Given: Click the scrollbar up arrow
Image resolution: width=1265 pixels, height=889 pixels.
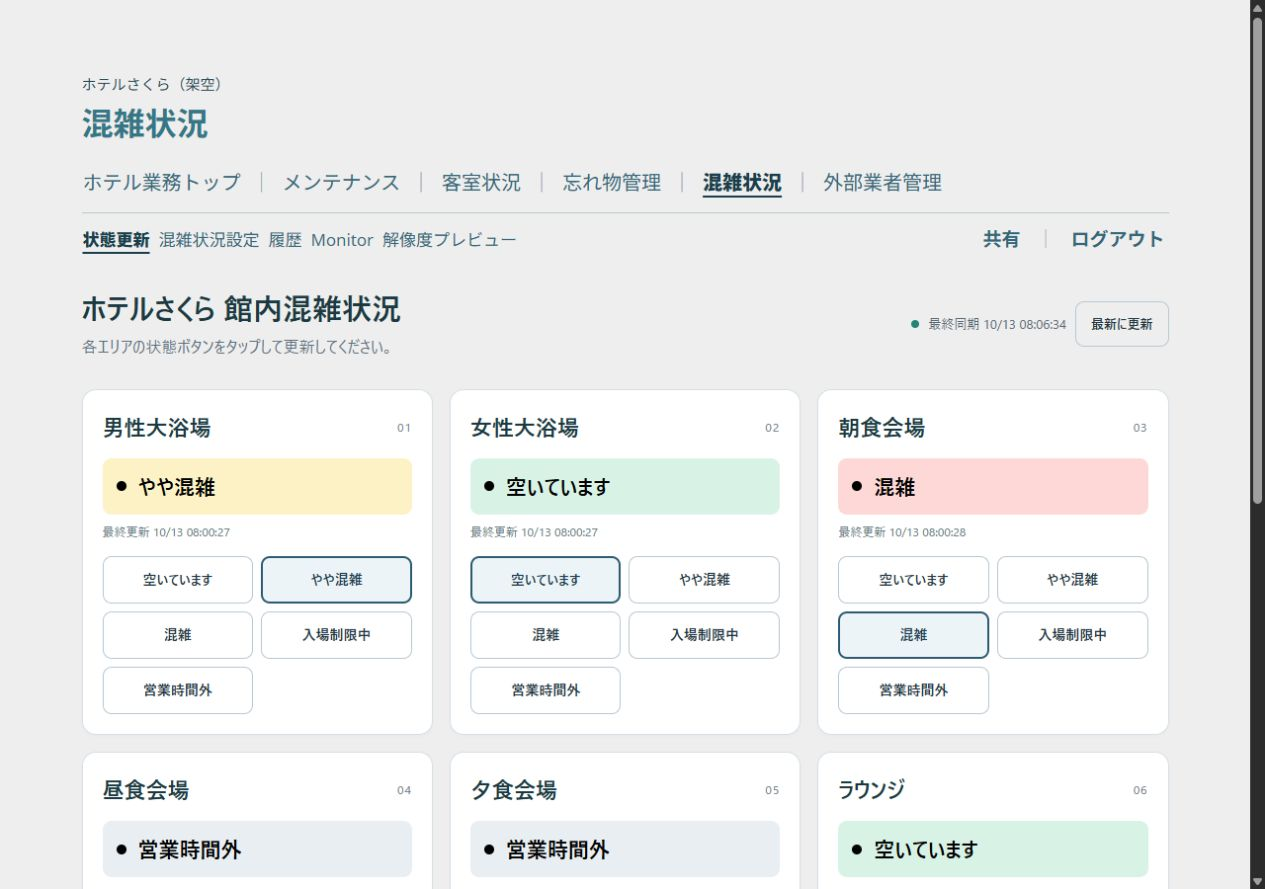Looking at the screenshot, I should [x=1257, y=8].
